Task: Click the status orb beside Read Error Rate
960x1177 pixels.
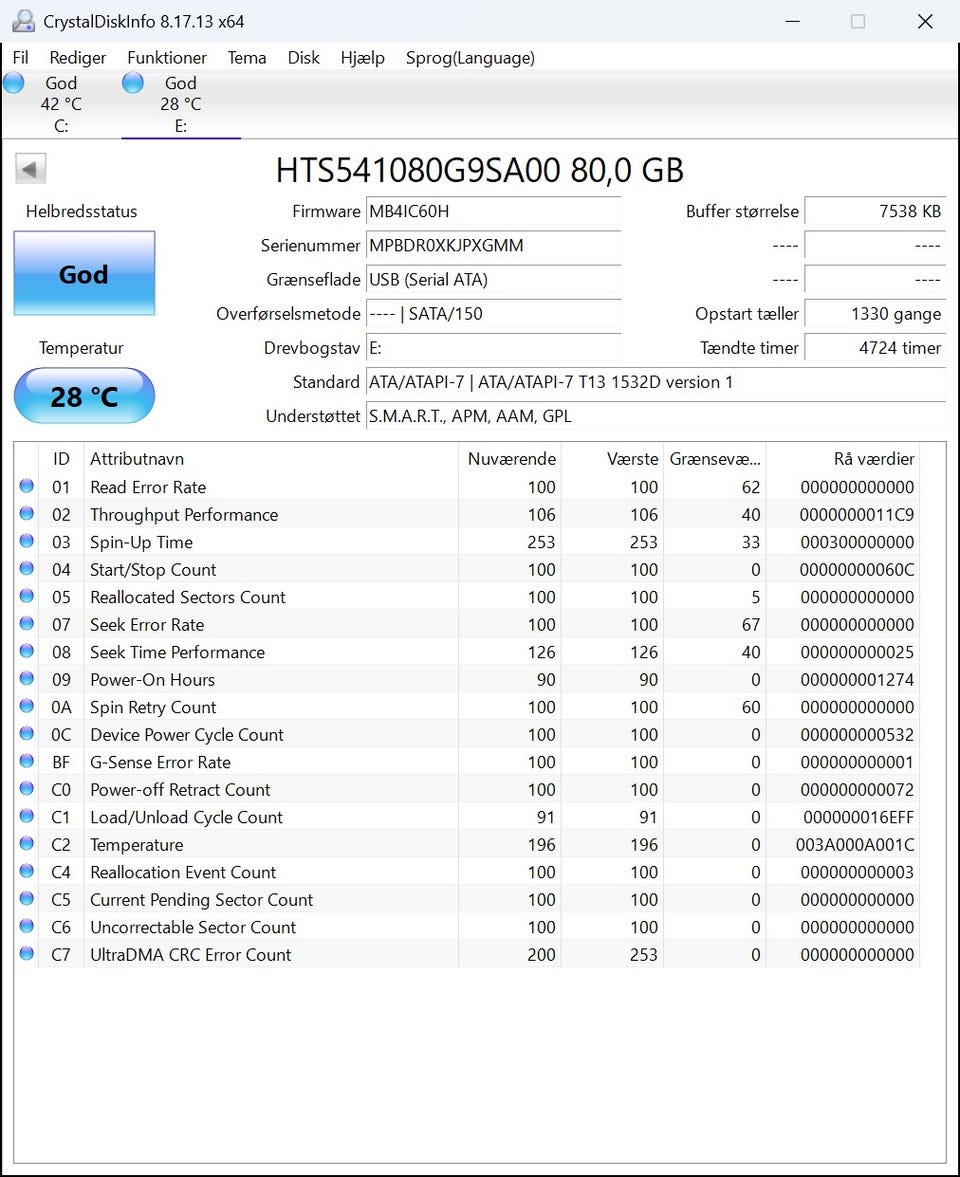Action: (26, 487)
